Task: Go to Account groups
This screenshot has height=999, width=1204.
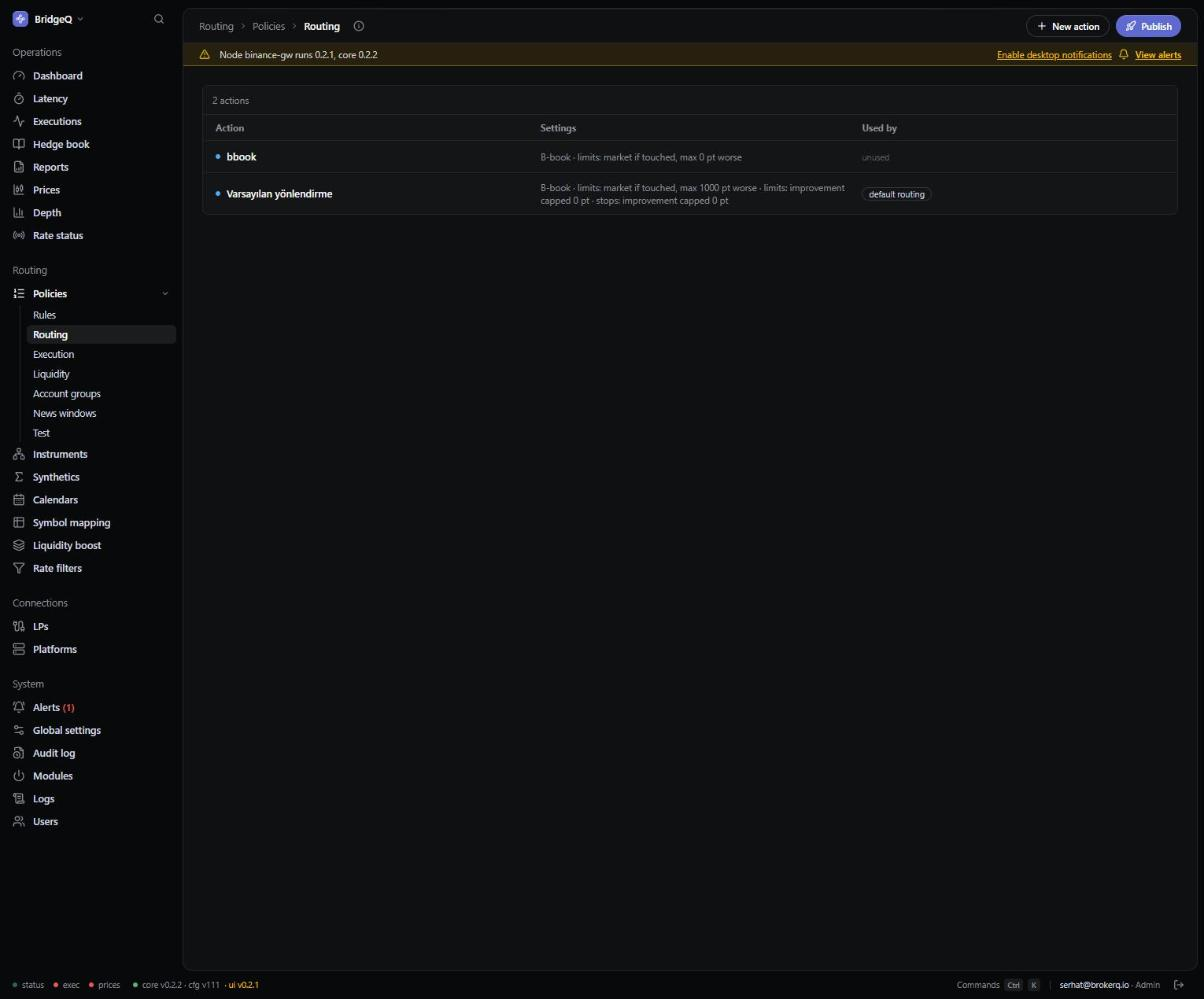Action: click(x=66, y=394)
